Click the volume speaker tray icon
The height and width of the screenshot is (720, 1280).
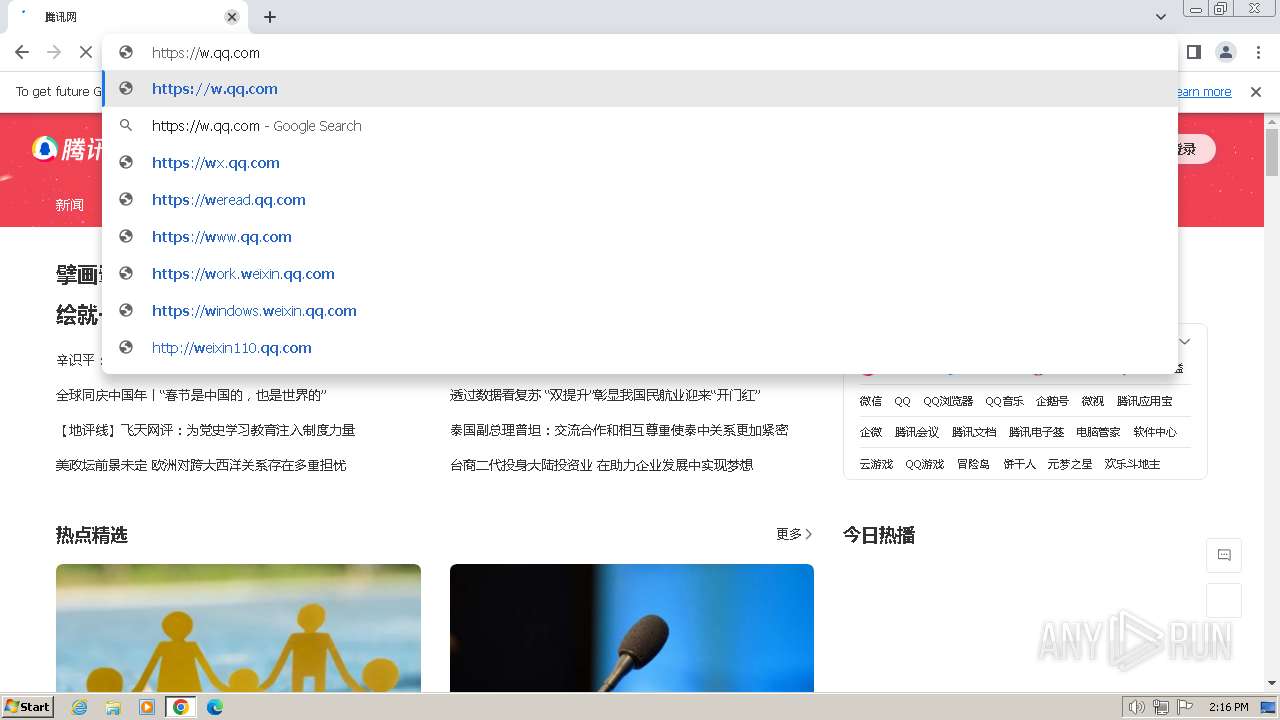tap(1136, 707)
